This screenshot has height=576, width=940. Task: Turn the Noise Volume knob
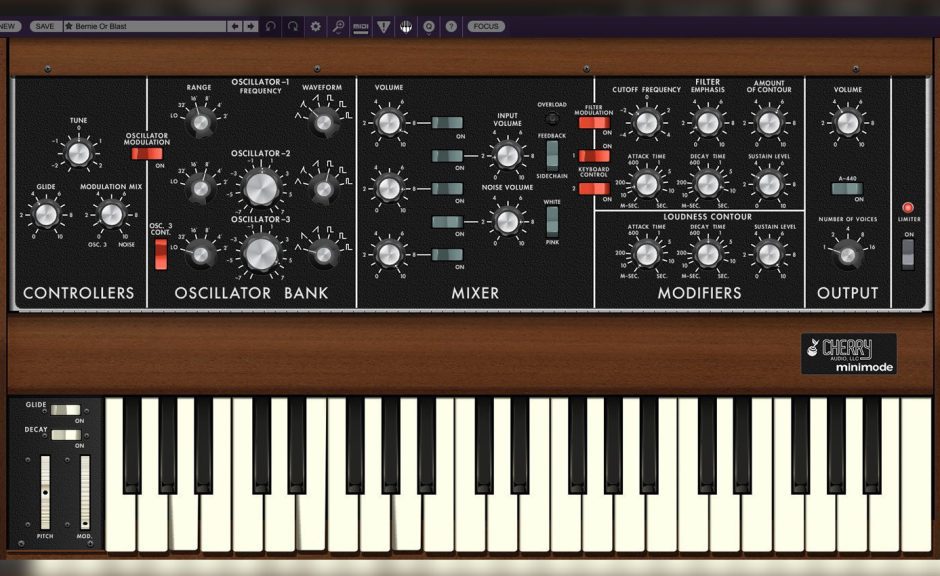pyautogui.click(x=507, y=221)
